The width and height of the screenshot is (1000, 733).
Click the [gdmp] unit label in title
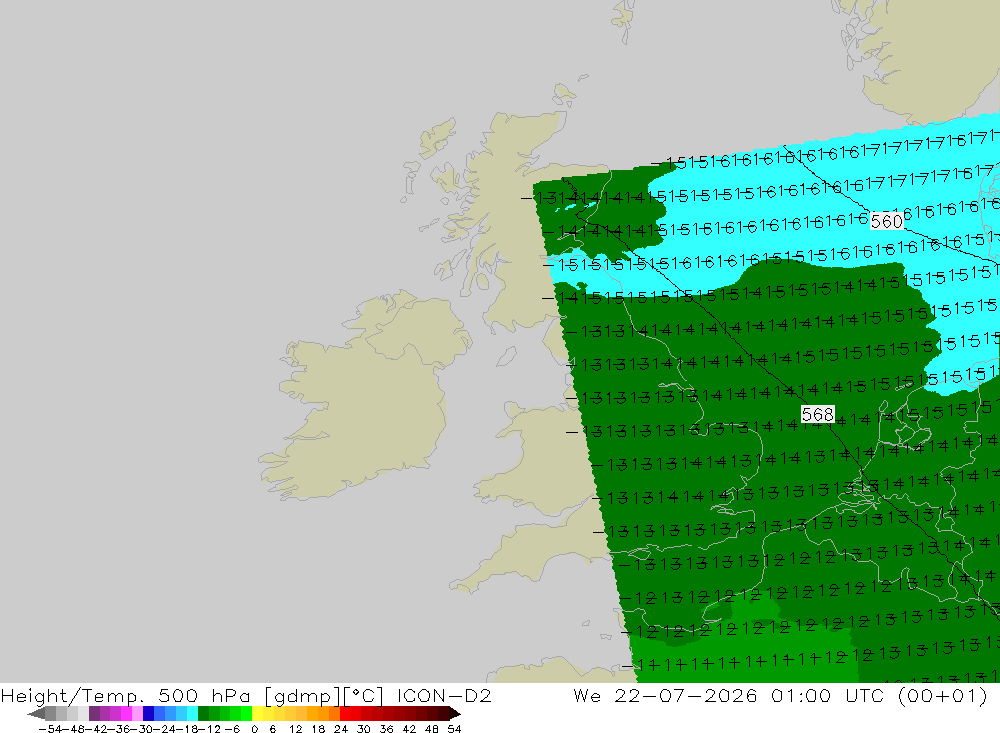(302, 695)
